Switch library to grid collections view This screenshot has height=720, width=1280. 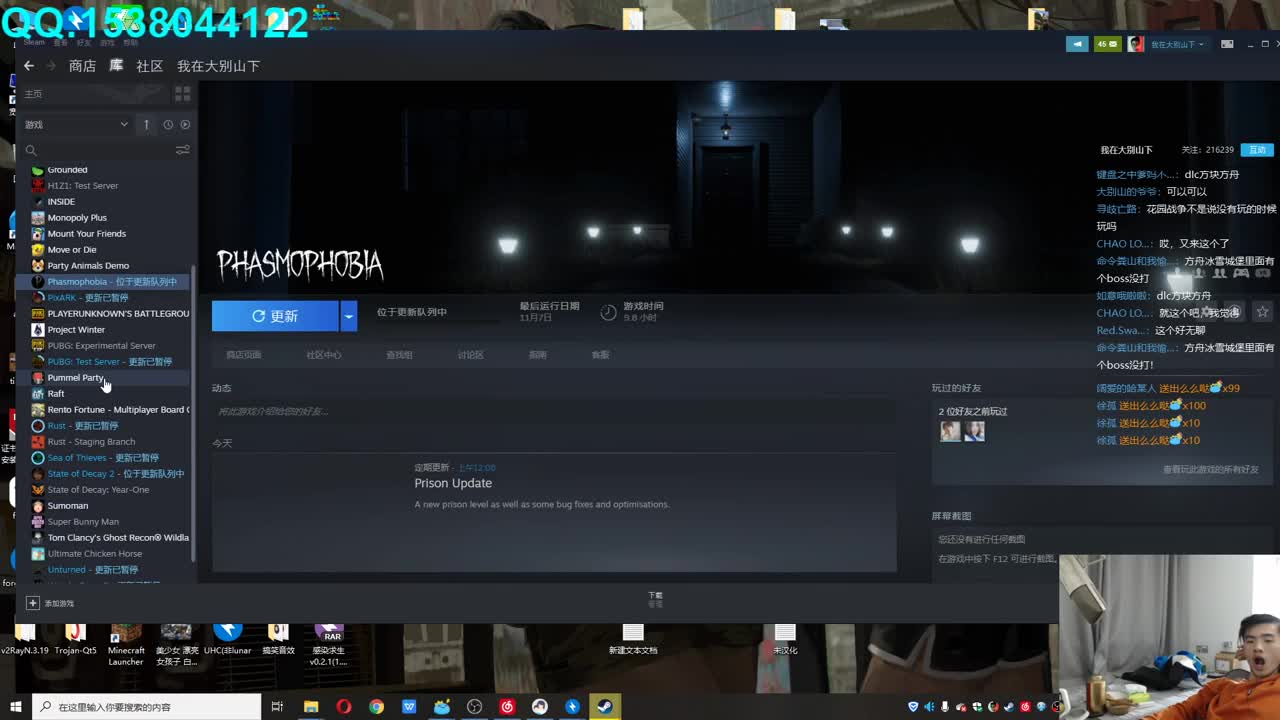tap(182, 94)
